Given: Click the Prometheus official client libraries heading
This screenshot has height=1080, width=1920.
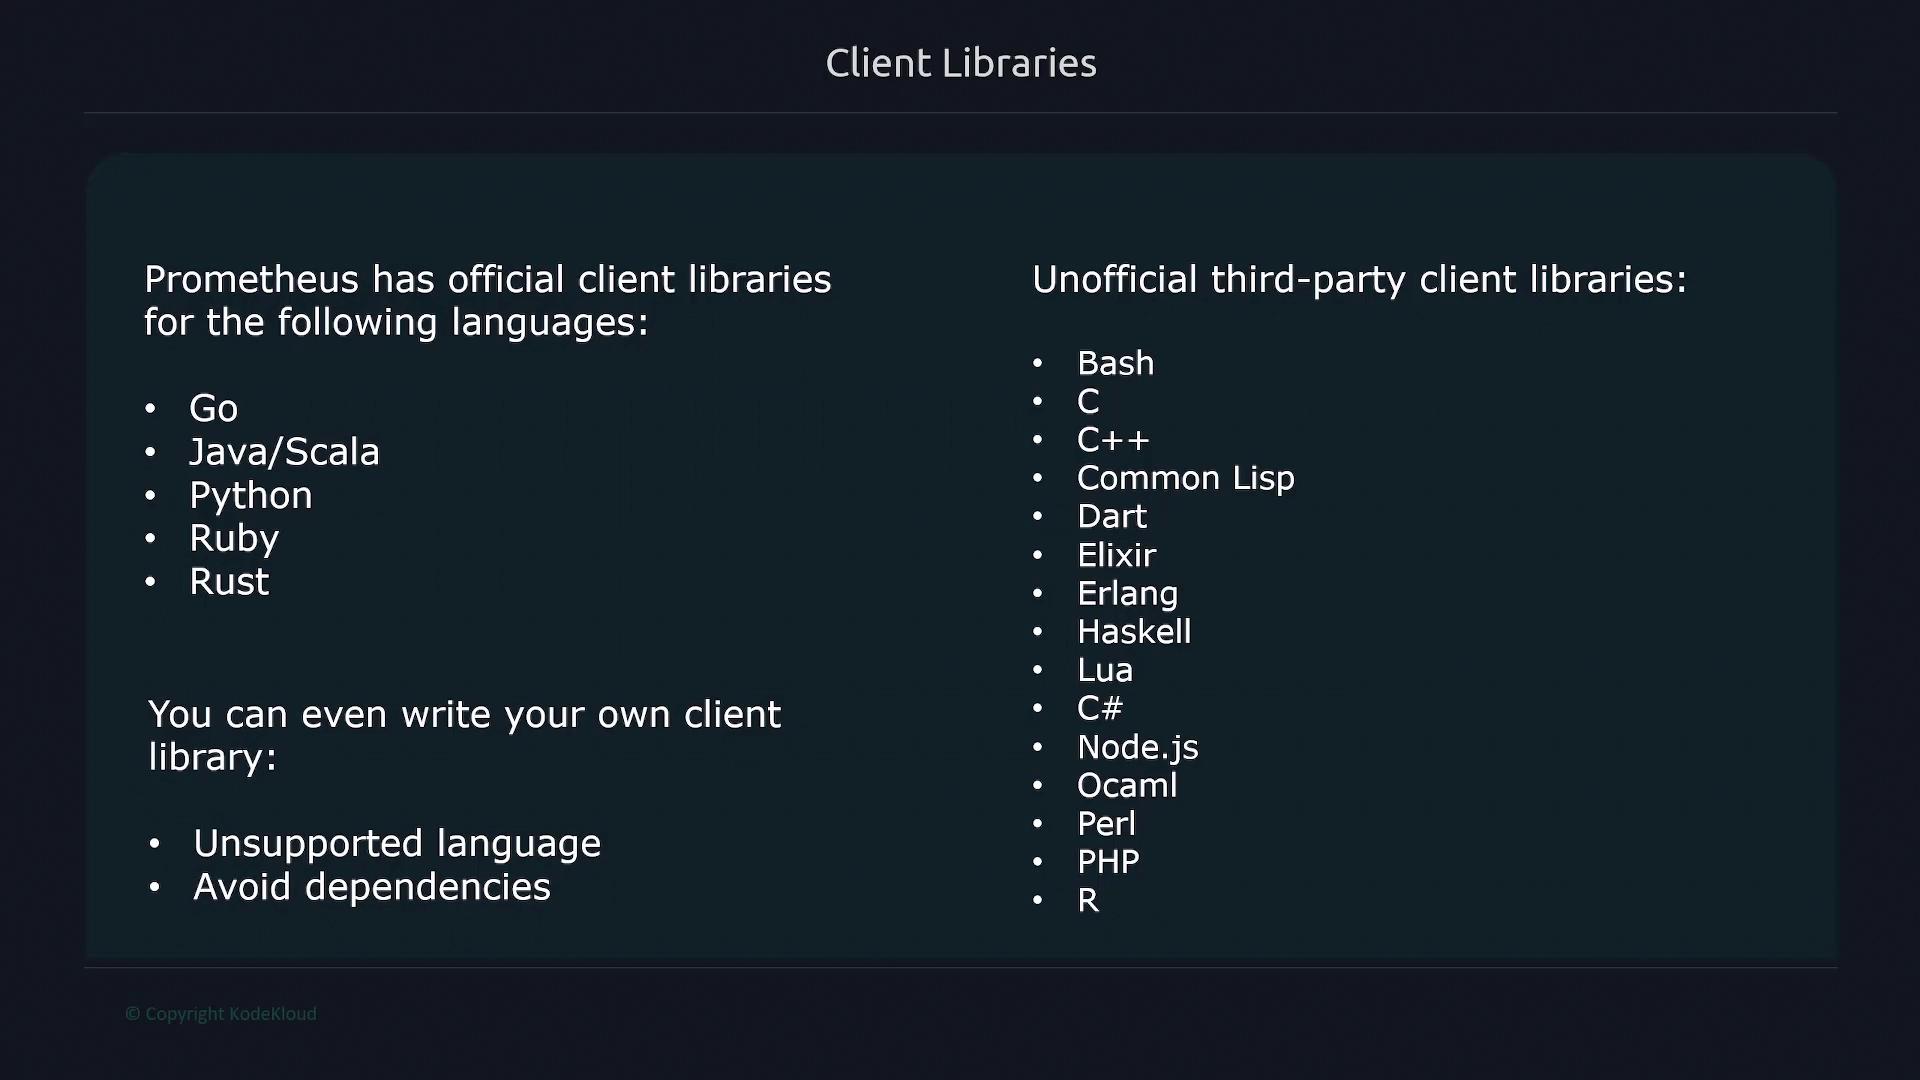Looking at the screenshot, I should tap(487, 300).
